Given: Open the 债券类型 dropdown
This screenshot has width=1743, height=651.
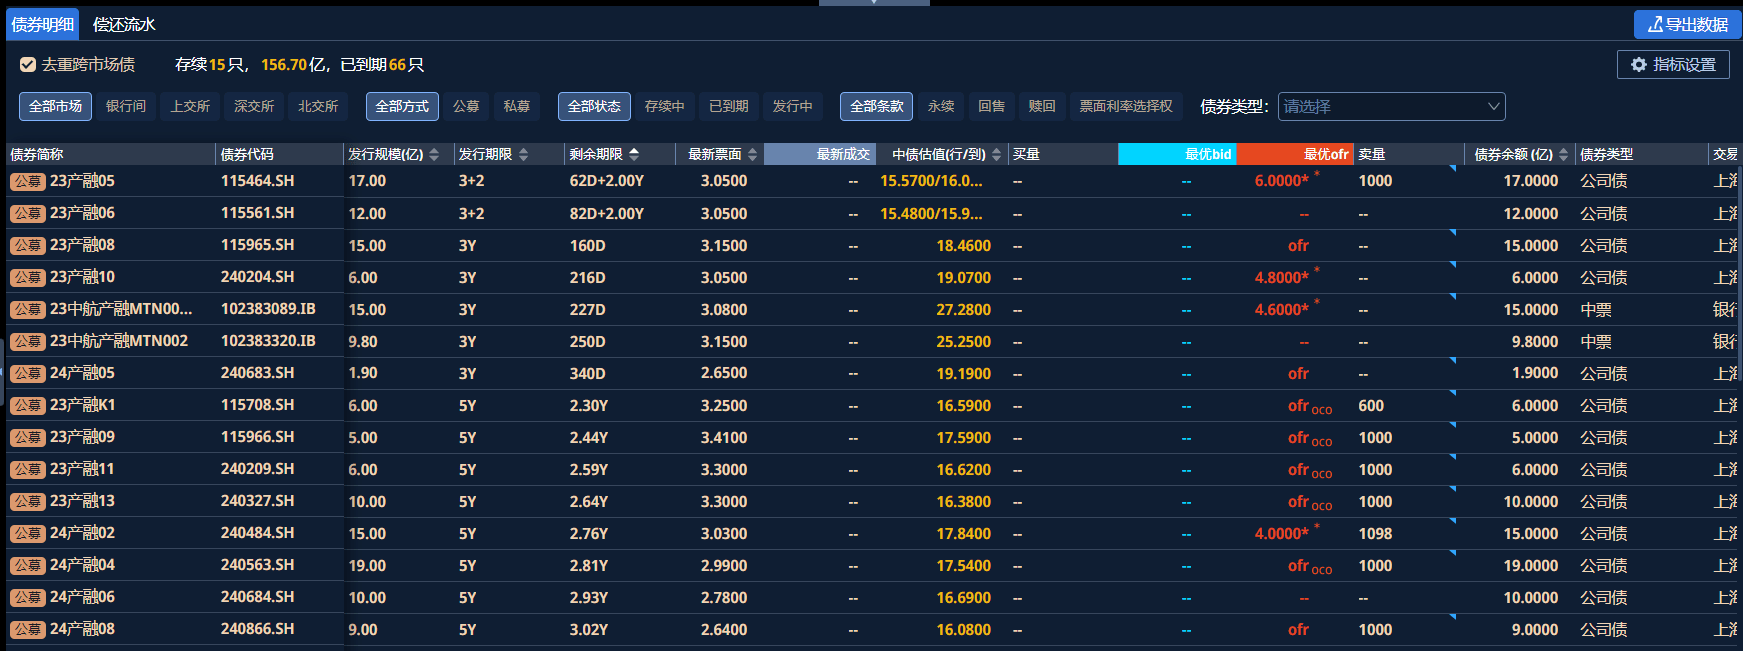Looking at the screenshot, I should coord(1391,106).
